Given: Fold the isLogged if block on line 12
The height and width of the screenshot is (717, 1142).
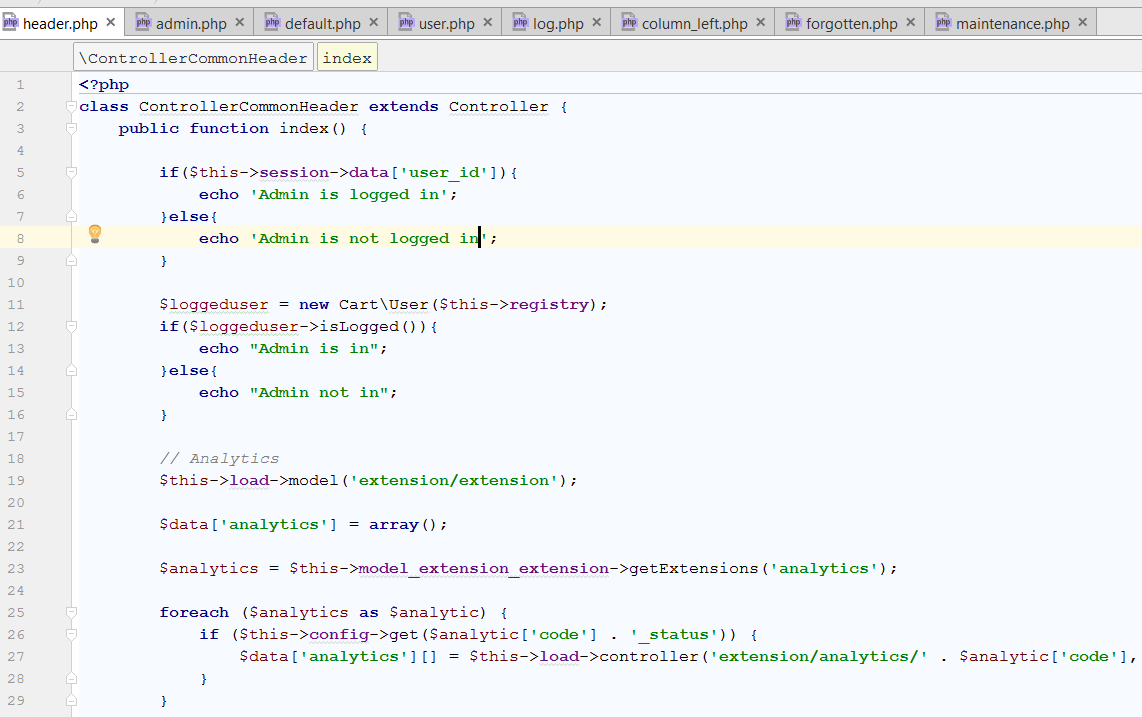Looking at the screenshot, I should click(x=71, y=326).
